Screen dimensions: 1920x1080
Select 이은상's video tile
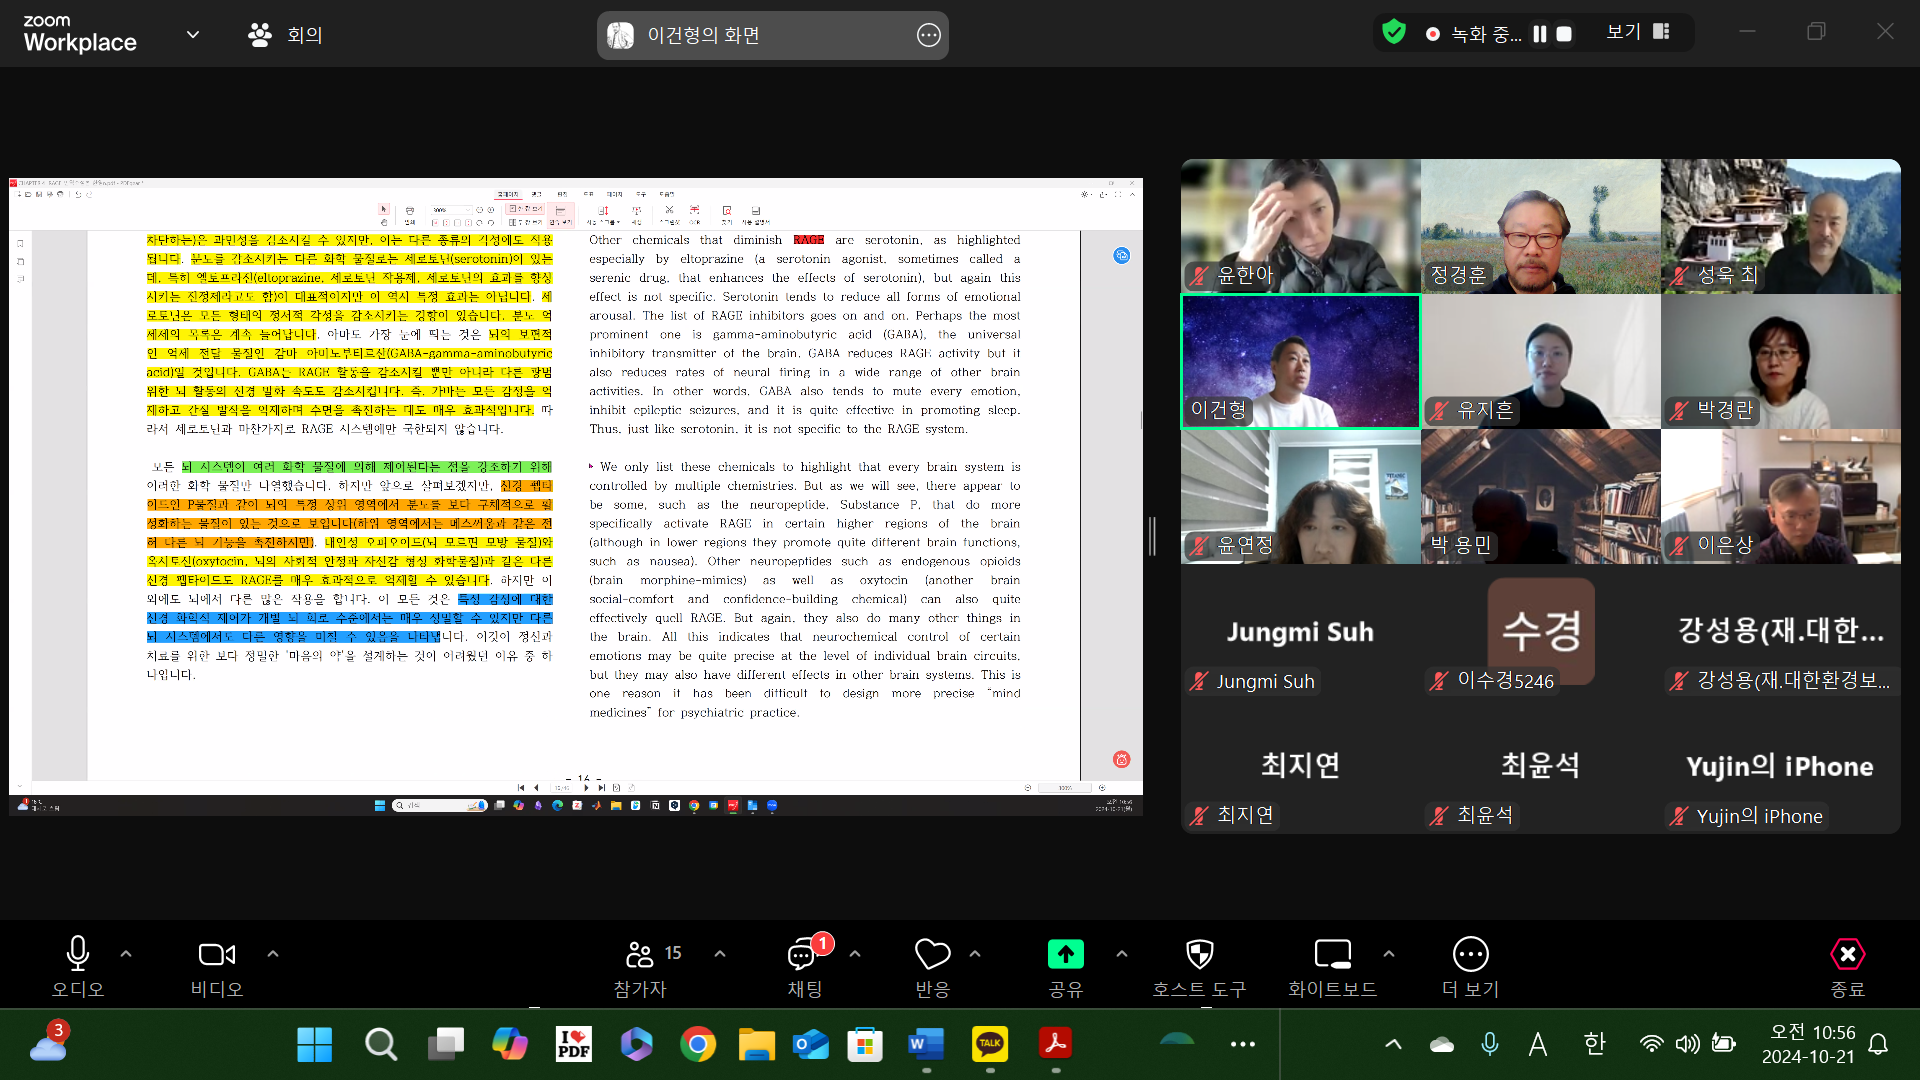tap(1780, 496)
